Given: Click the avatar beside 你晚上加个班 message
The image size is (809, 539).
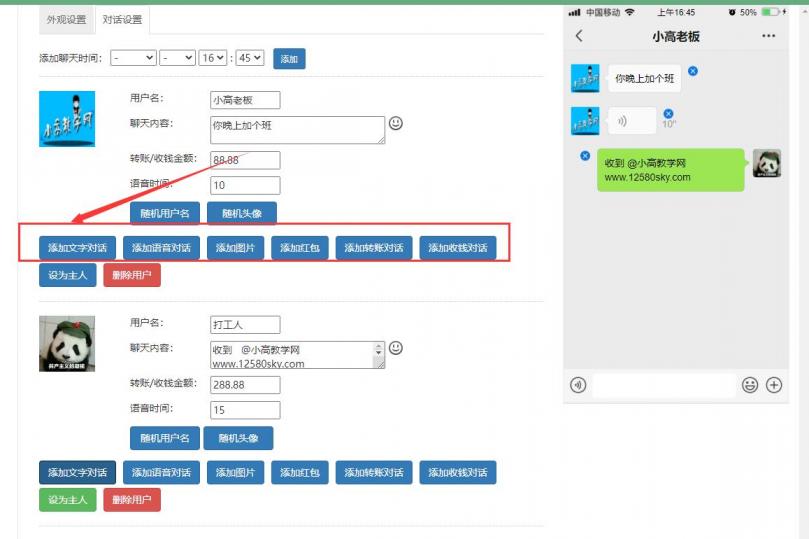Looking at the screenshot, I should click(x=585, y=78).
